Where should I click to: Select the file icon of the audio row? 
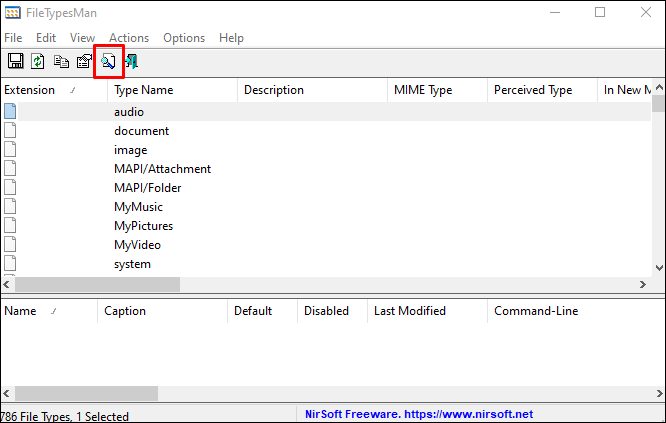coord(10,111)
